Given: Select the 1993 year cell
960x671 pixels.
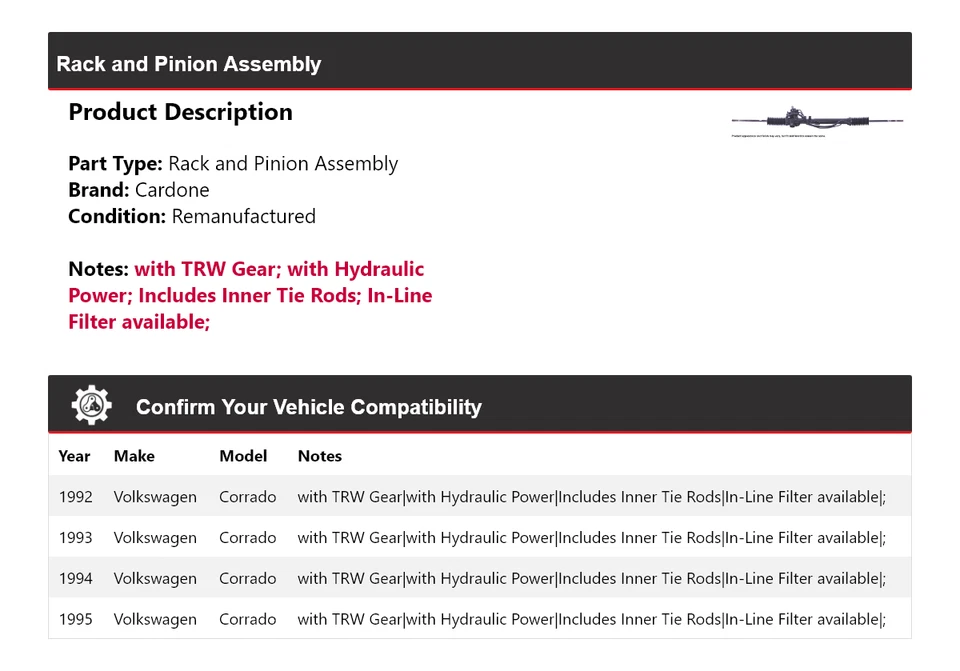Looking at the screenshot, I should (75, 538).
